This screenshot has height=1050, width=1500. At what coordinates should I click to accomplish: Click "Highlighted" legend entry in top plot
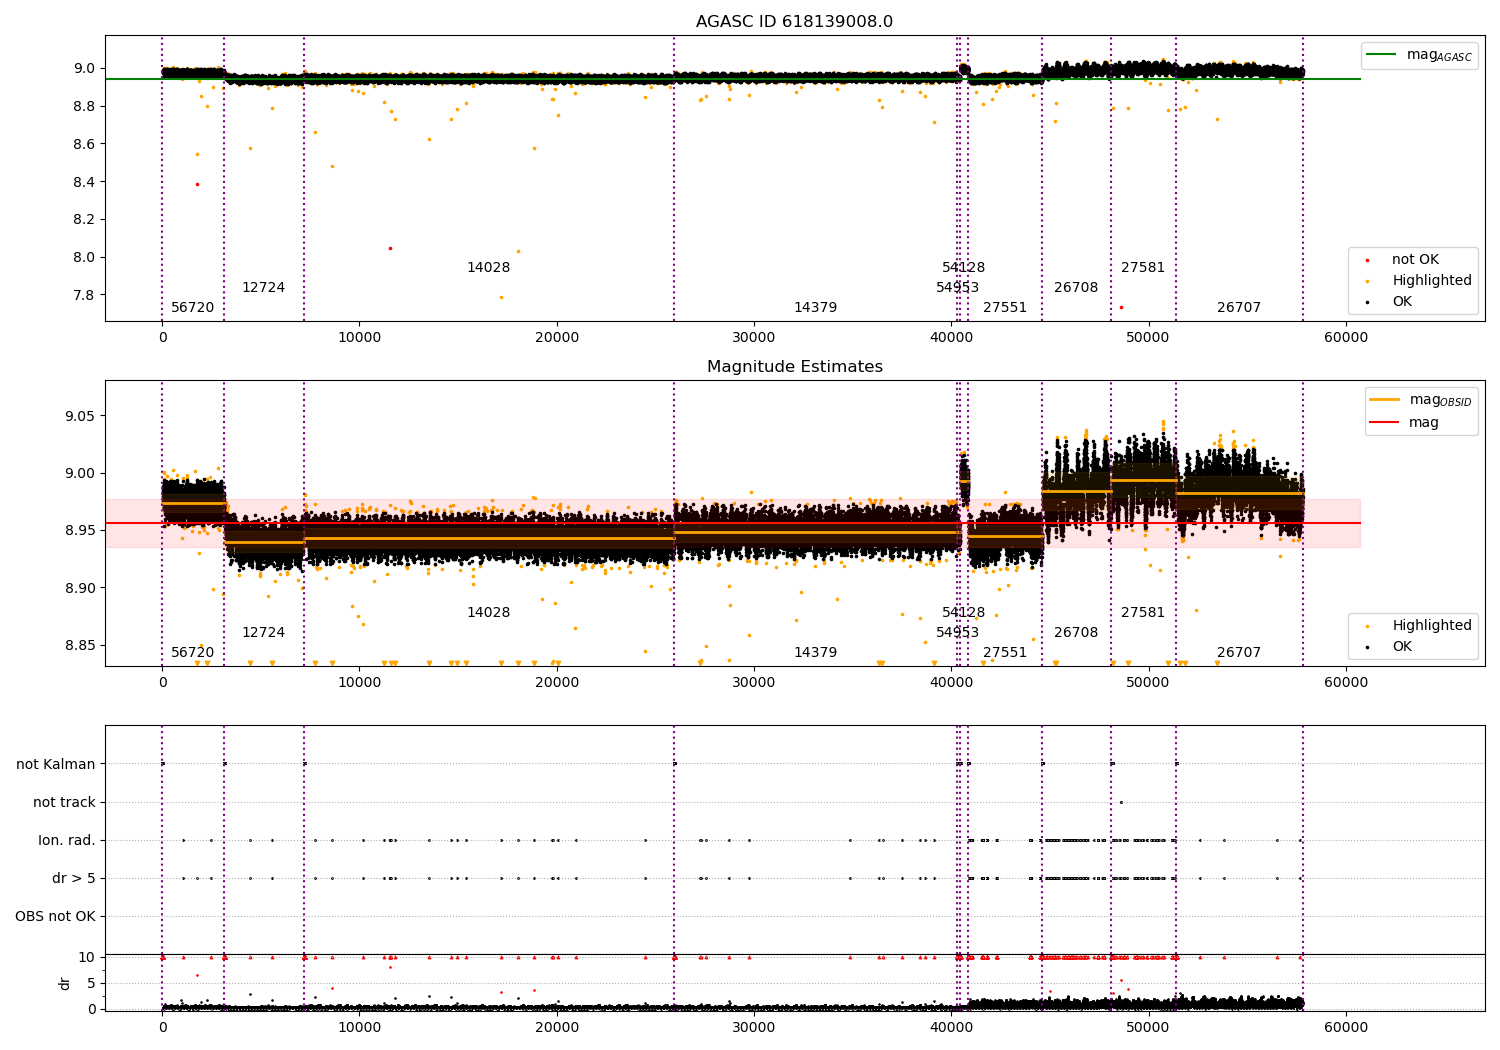(x=1431, y=281)
